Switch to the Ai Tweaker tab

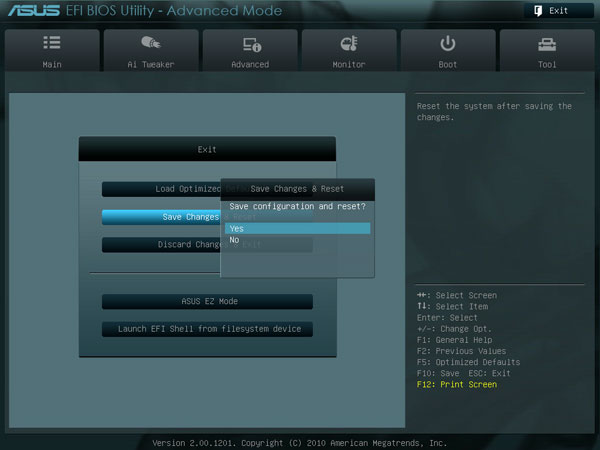pyautogui.click(x=151, y=50)
